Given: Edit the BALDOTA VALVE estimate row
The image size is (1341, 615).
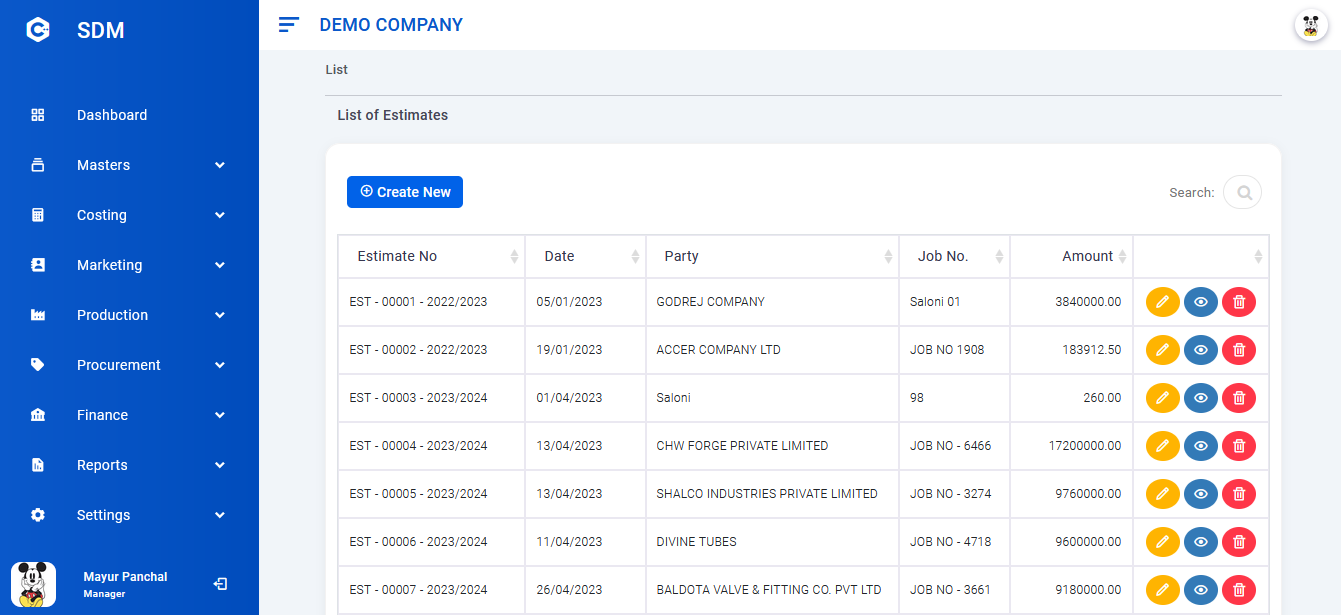Looking at the screenshot, I should point(1162,590).
